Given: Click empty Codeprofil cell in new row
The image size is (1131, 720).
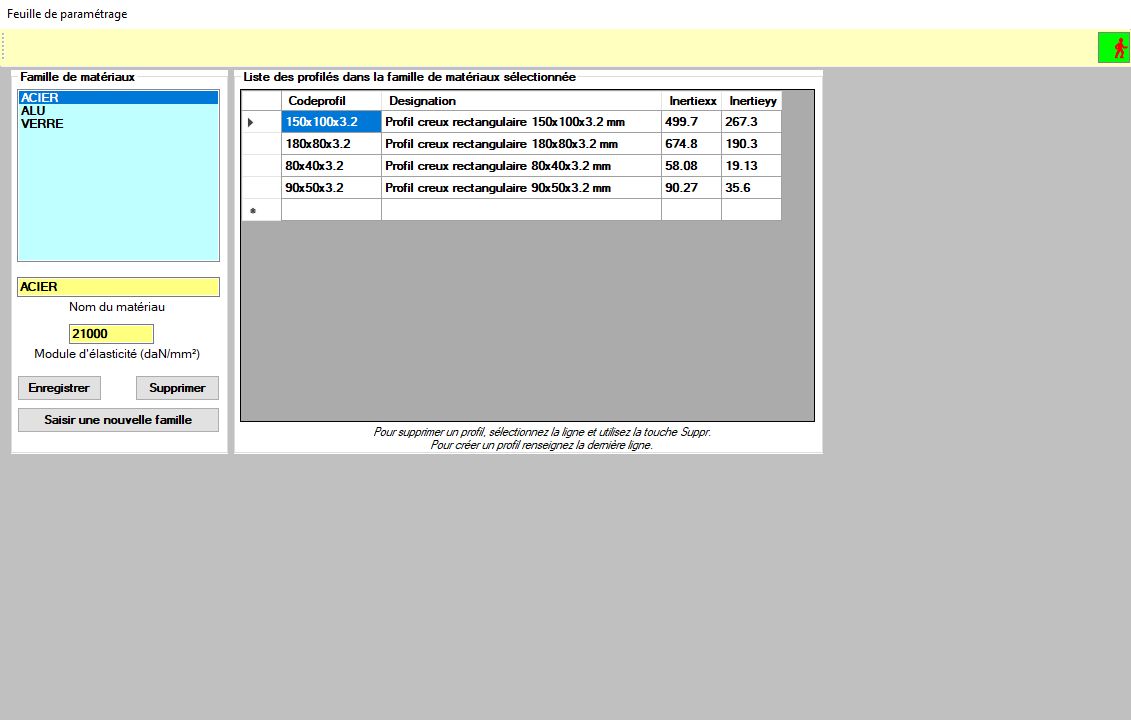Looking at the screenshot, I should pyautogui.click(x=331, y=210).
